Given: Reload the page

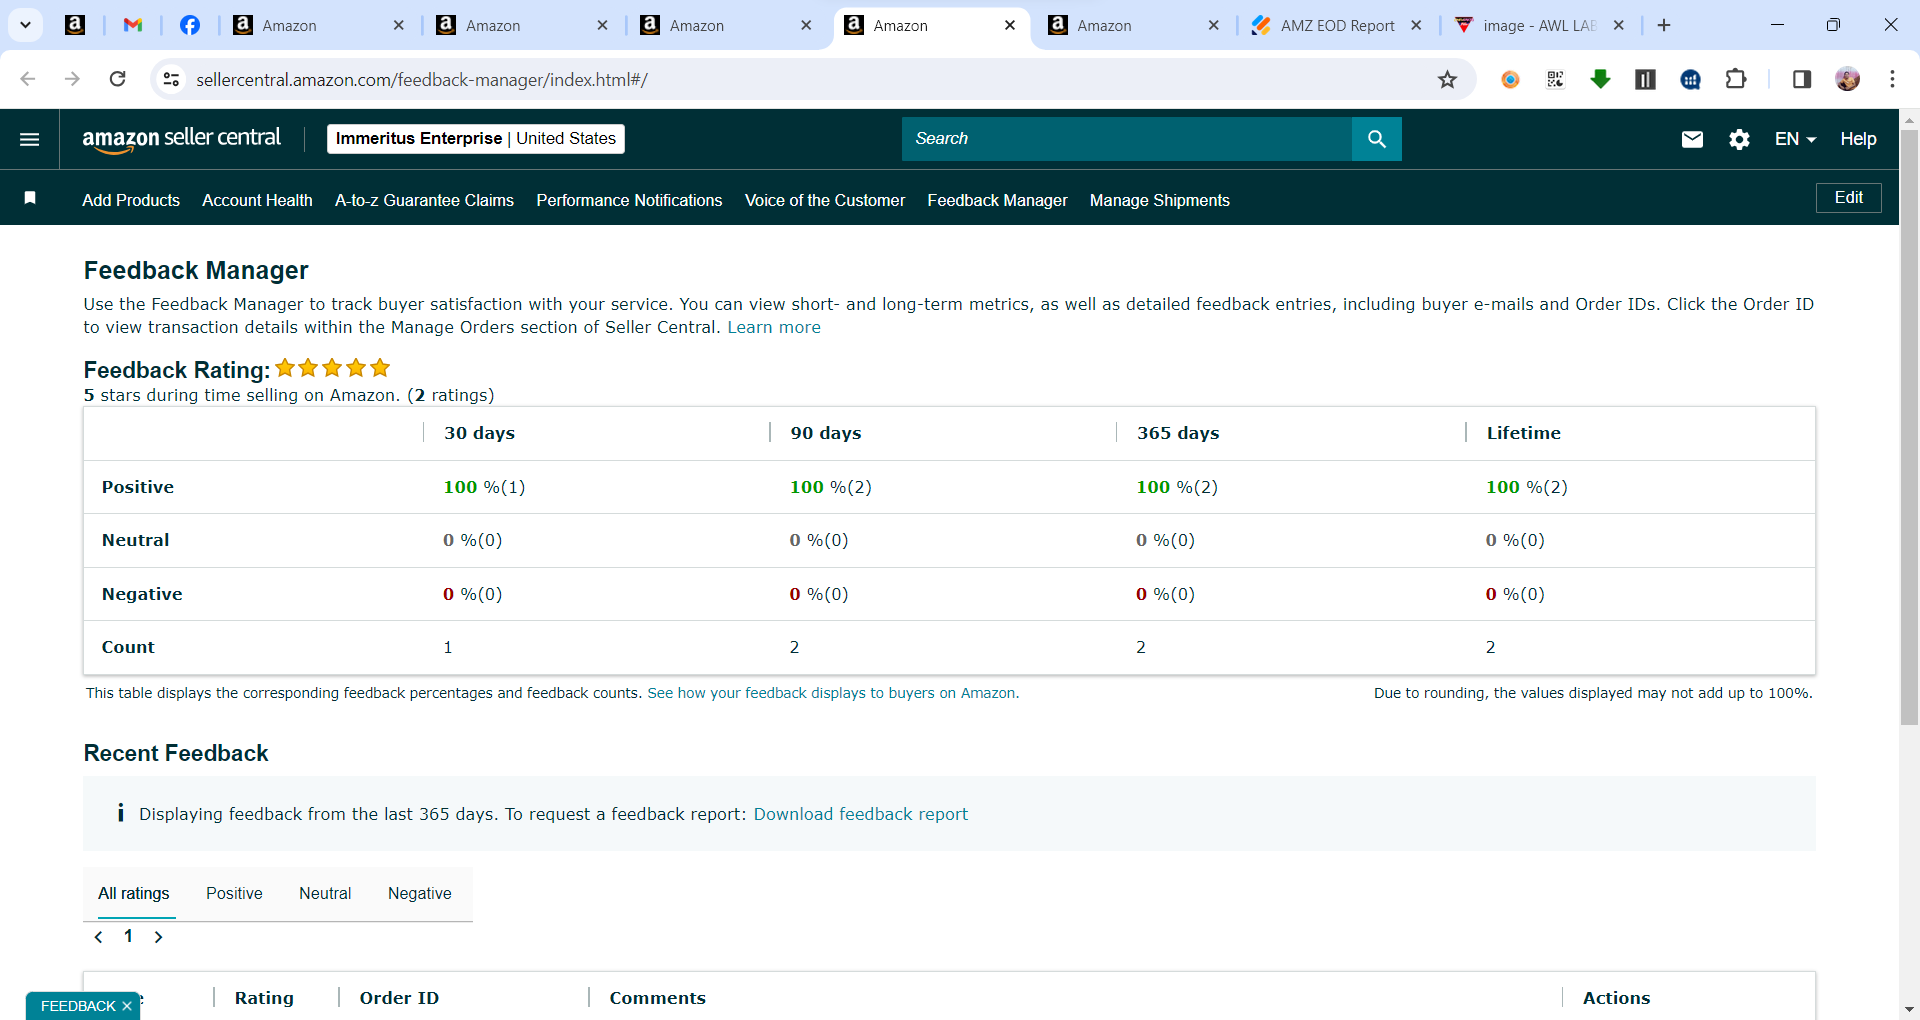Looking at the screenshot, I should (x=118, y=79).
